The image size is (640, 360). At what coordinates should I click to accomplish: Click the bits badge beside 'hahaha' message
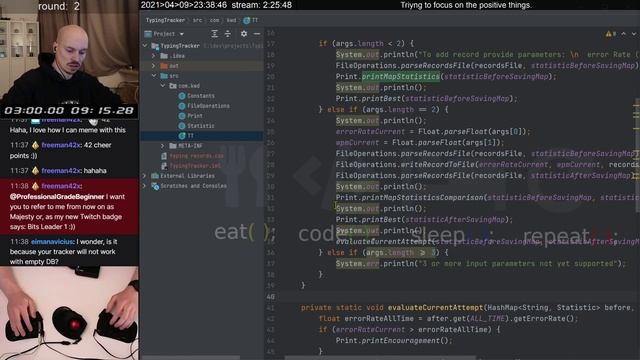pos(36,171)
